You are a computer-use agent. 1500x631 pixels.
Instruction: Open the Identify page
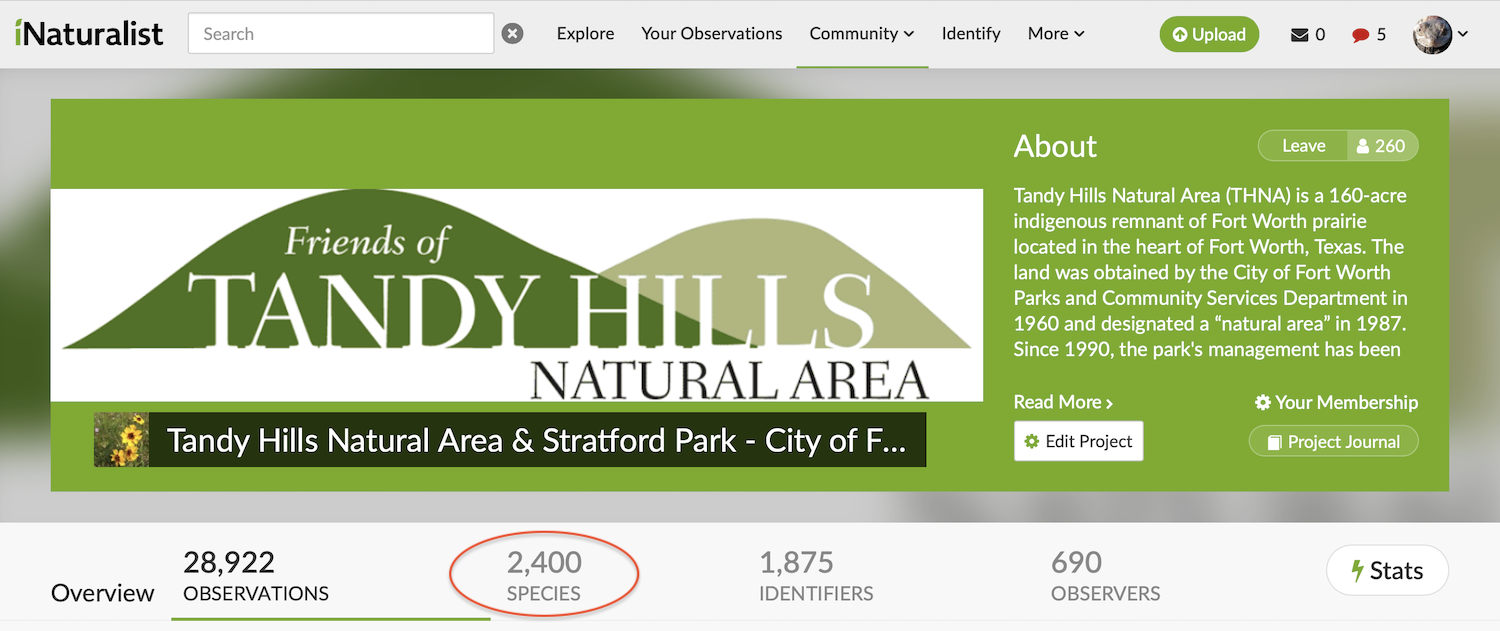point(971,33)
